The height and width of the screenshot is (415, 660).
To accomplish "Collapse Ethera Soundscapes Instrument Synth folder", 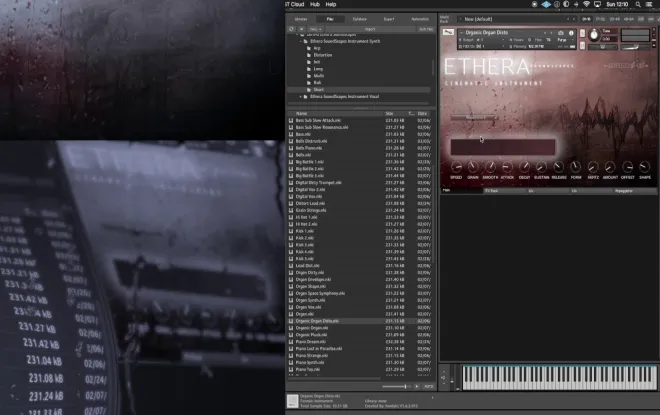I will coord(301,41).
